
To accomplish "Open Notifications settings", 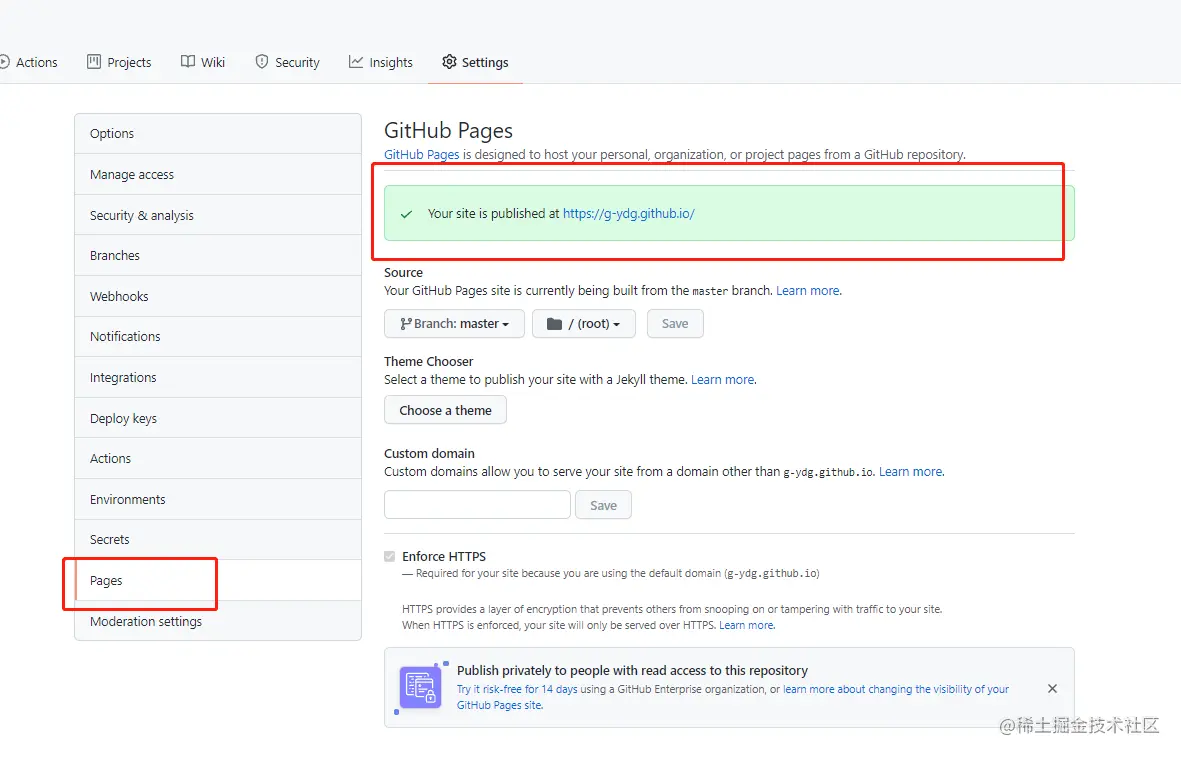I will (x=218, y=337).
